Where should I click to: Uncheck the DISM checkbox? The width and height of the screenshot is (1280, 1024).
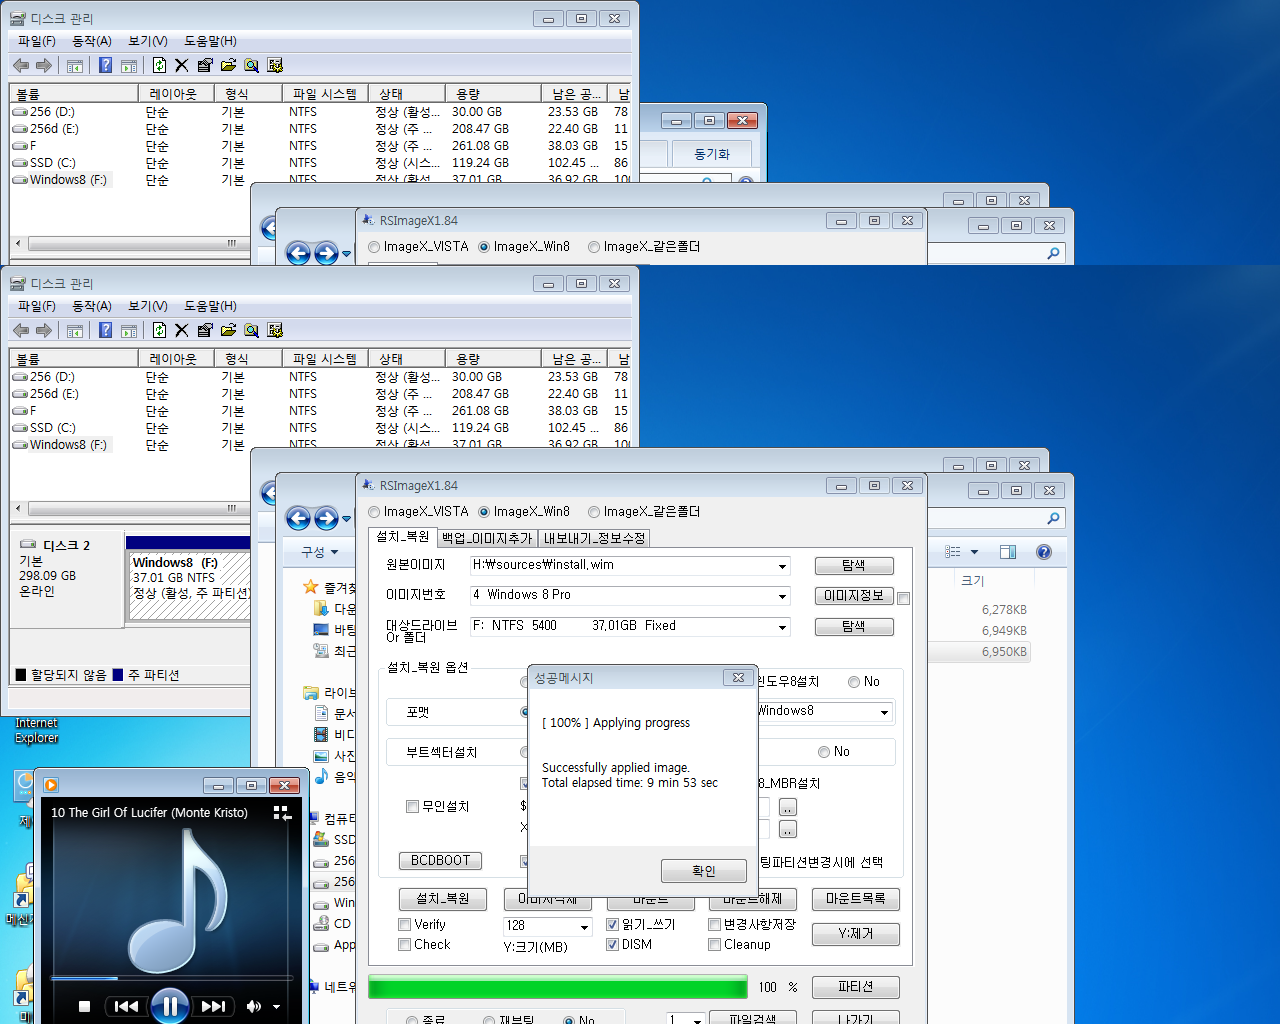click(x=612, y=944)
